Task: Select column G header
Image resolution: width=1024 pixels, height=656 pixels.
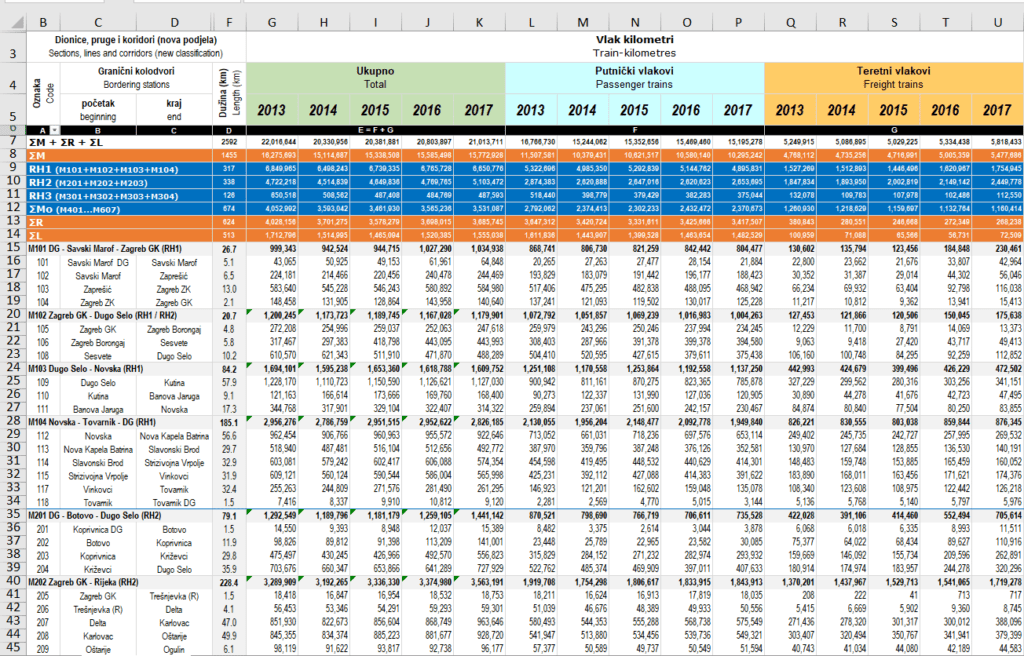Action: pos(272,22)
